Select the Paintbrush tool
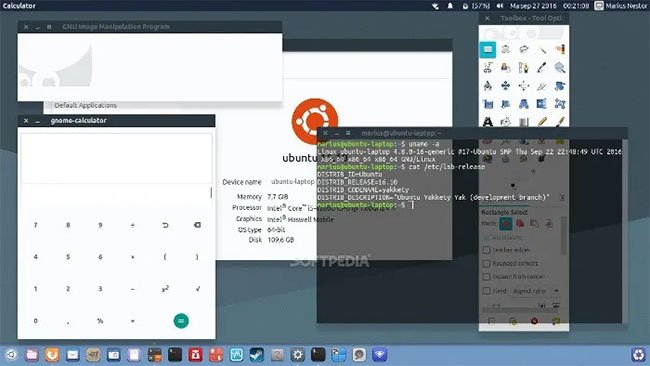 [560, 121]
